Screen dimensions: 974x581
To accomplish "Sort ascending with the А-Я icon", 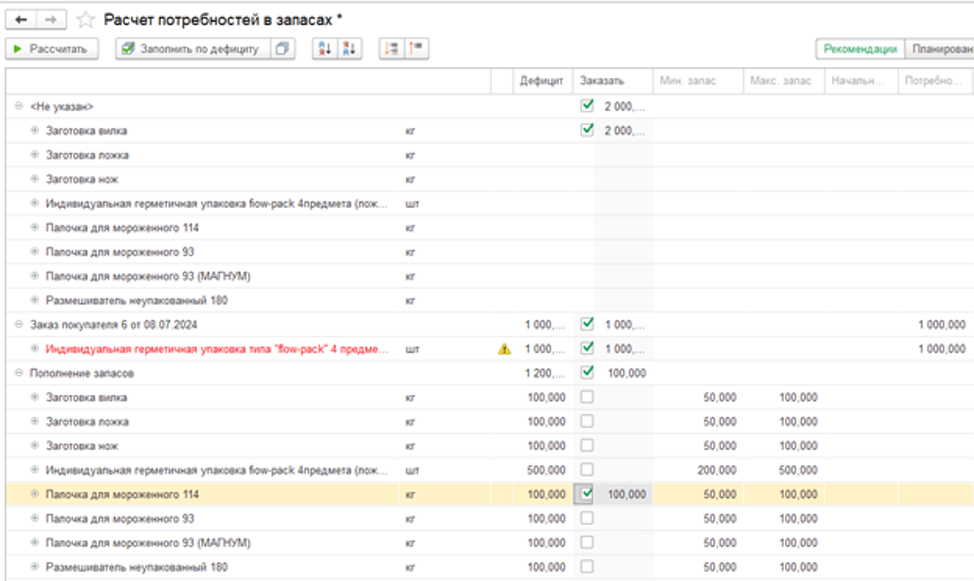I will 325,48.
